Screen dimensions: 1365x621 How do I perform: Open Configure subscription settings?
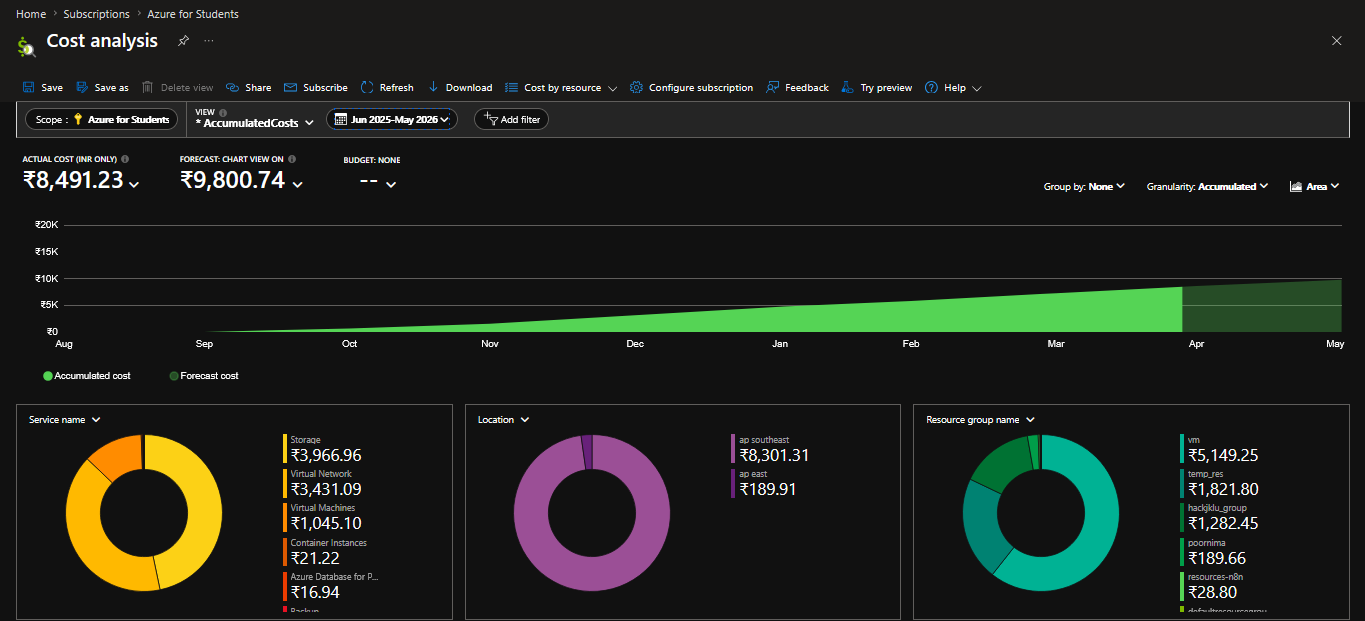pos(691,87)
